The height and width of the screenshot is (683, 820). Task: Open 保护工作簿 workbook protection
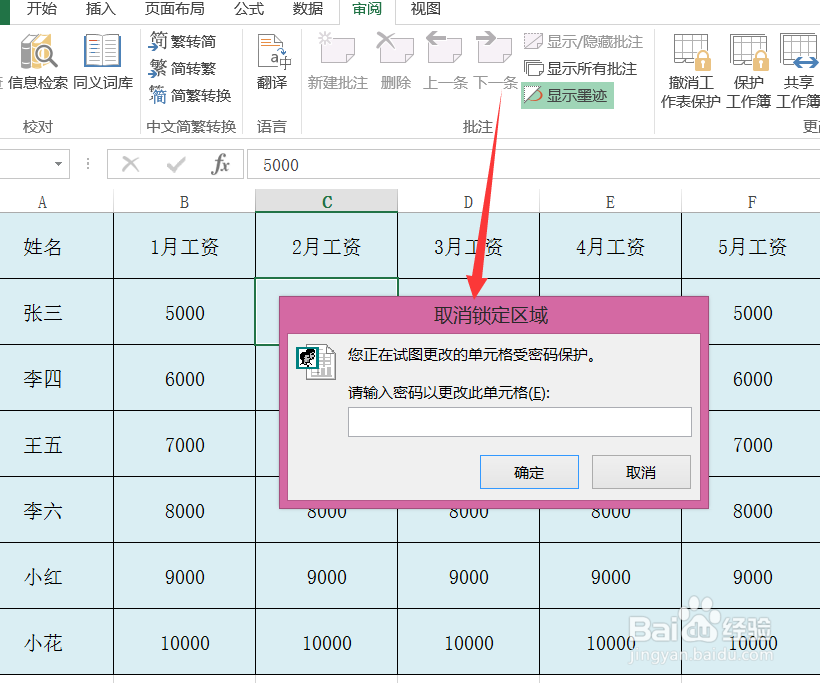tap(748, 60)
